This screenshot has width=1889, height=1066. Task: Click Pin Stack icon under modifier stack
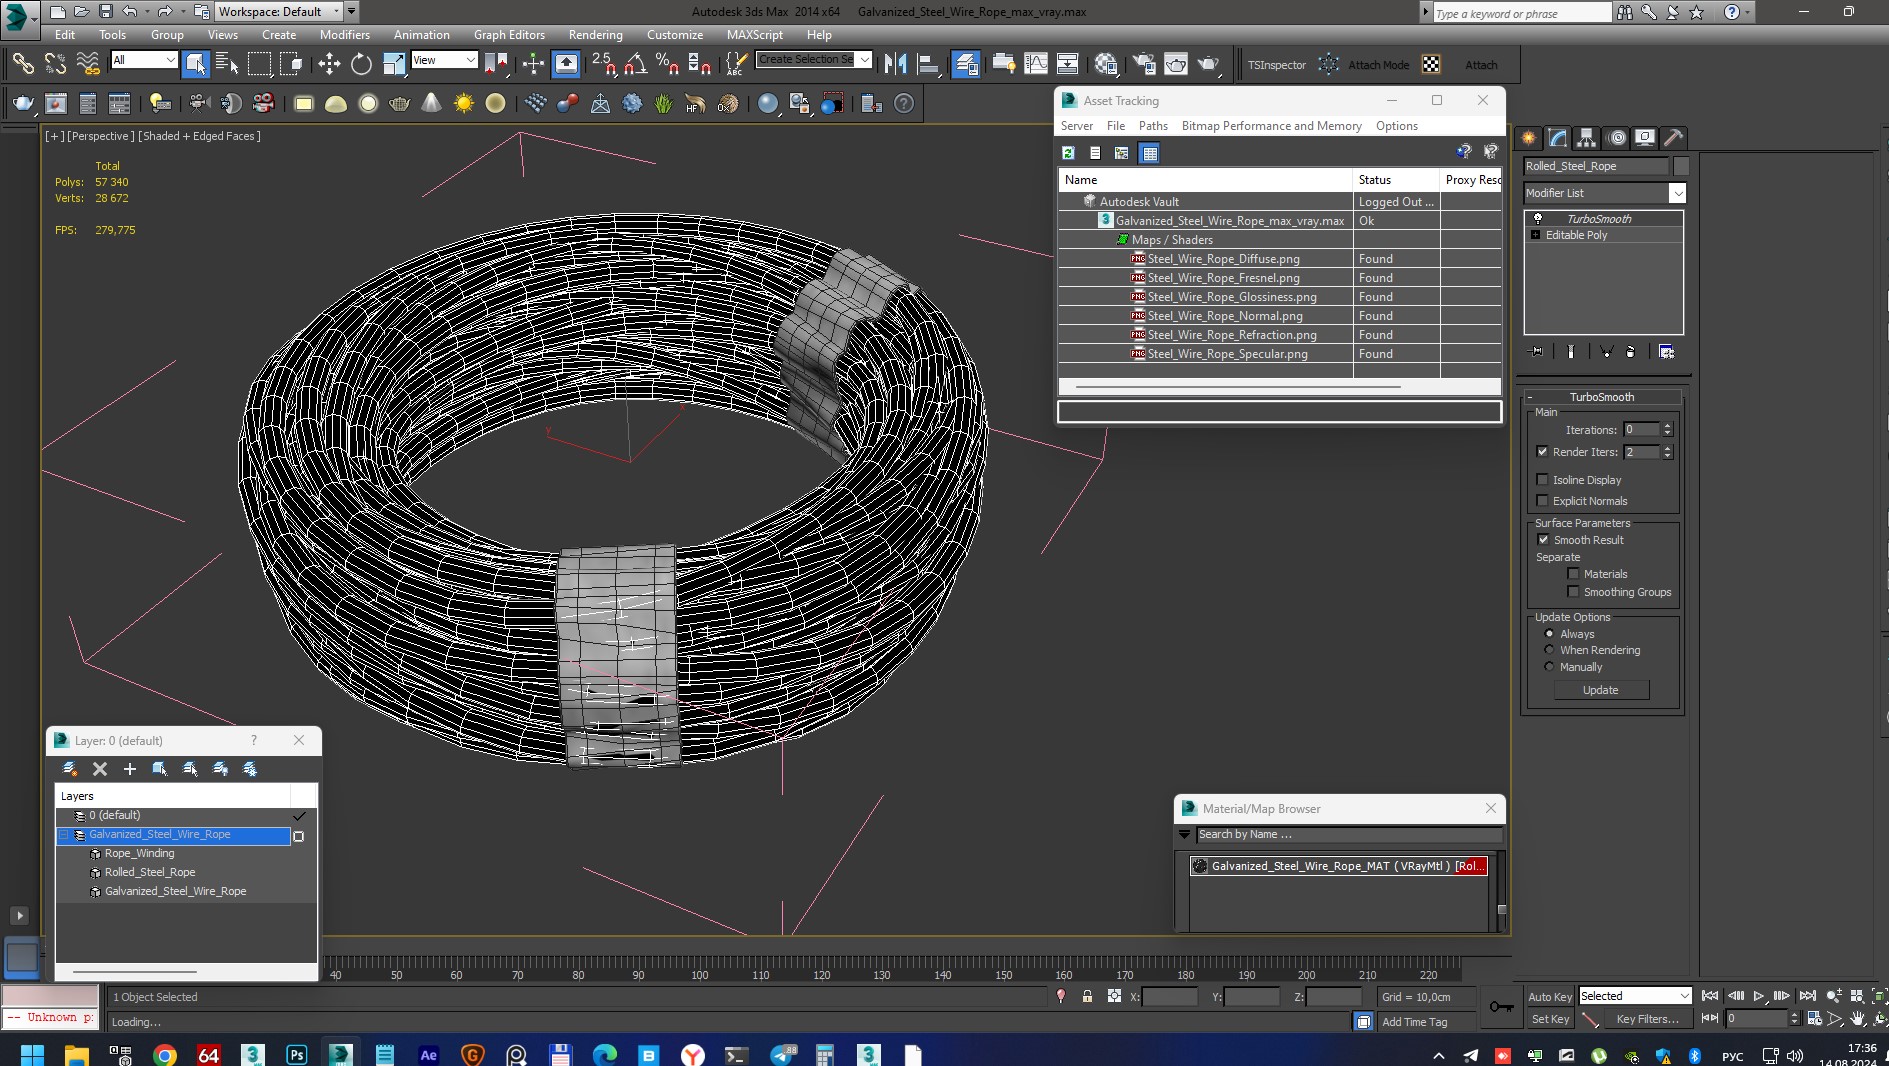pyautogui.click(x=1537, y=352)
